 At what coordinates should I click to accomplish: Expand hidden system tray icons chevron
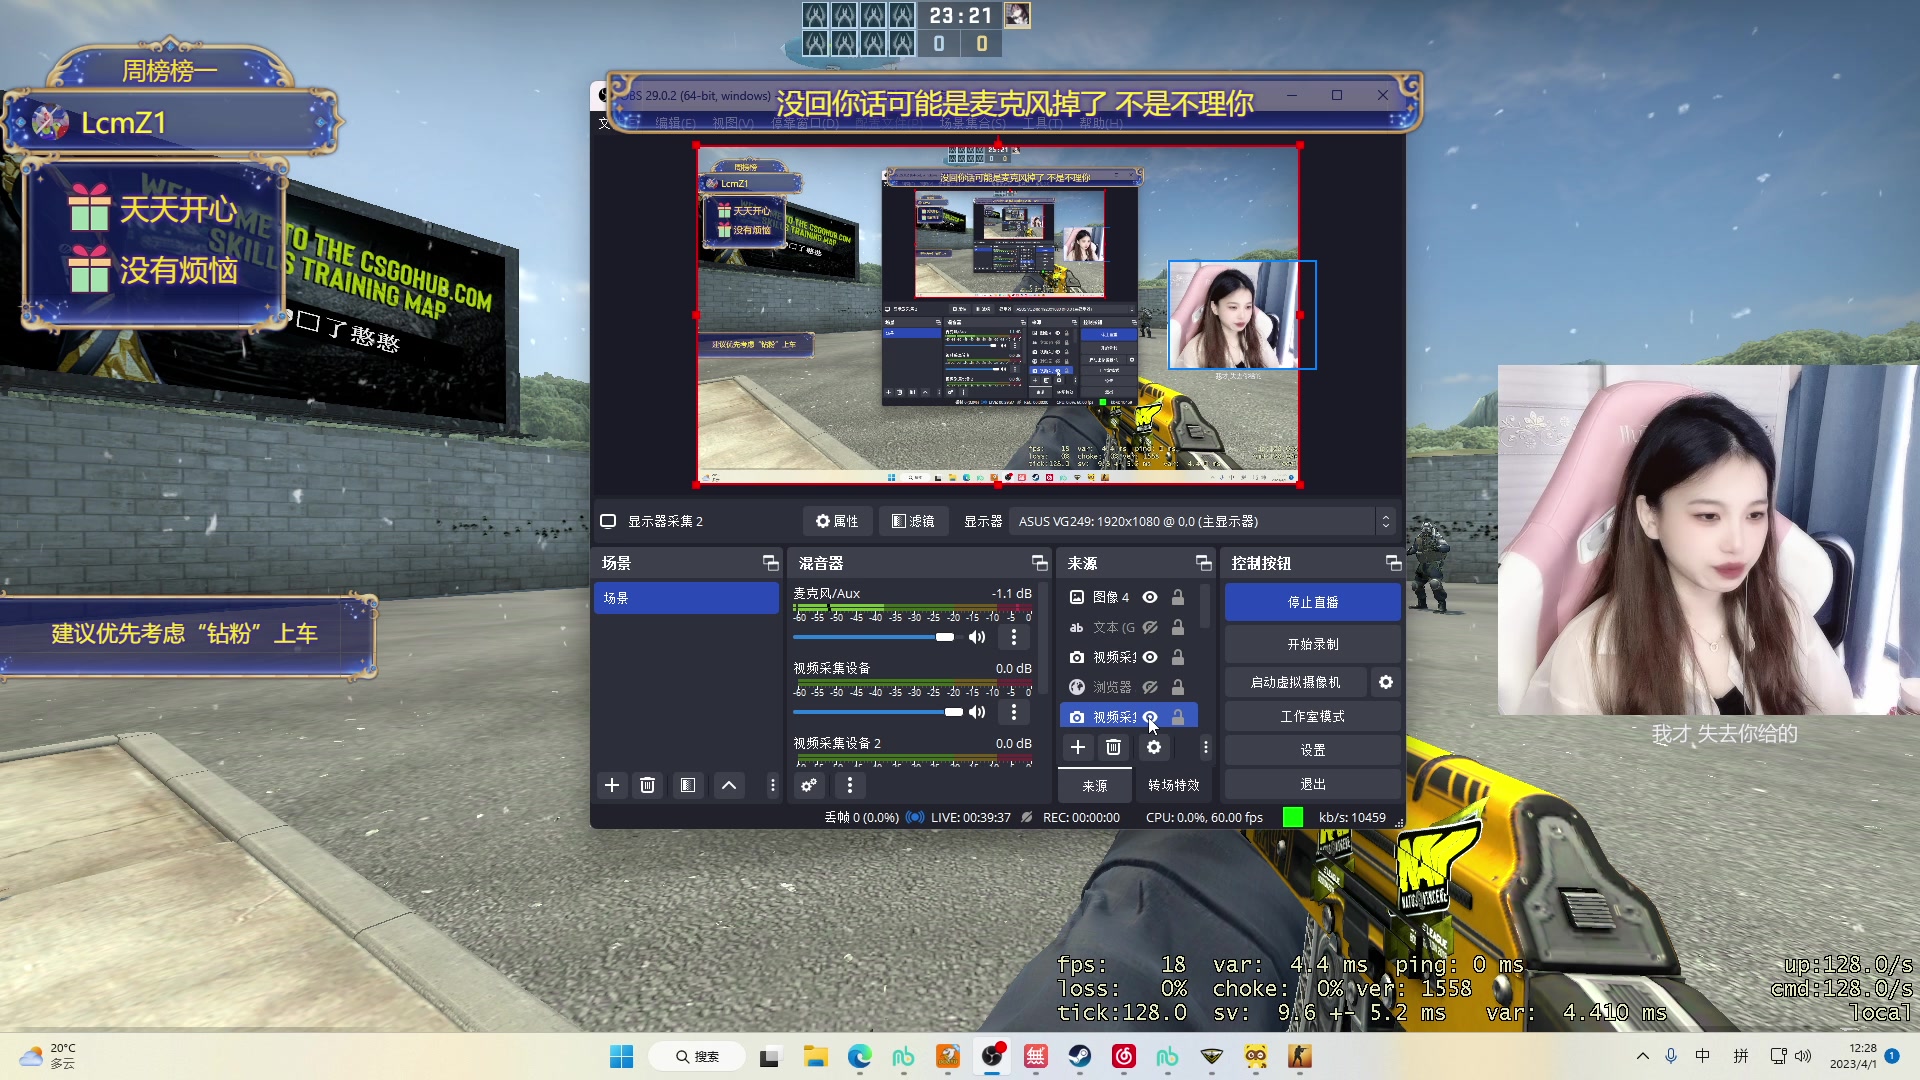[x=1642, y=1056]
